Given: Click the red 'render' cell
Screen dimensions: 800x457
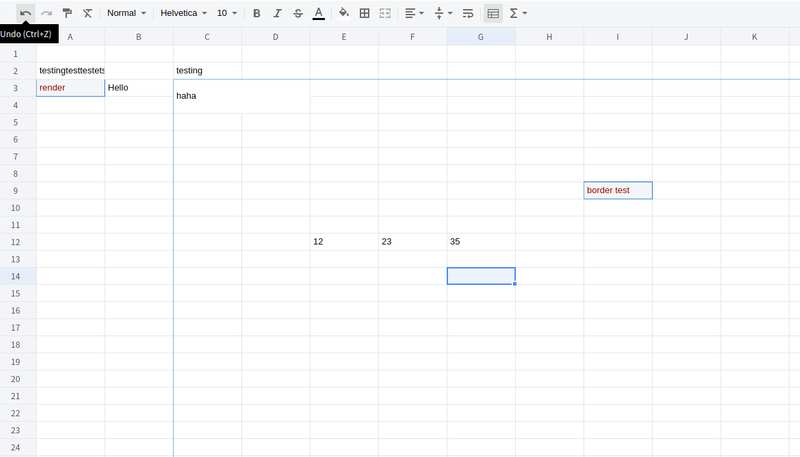Looking at the screenshot, I should 70,88.
